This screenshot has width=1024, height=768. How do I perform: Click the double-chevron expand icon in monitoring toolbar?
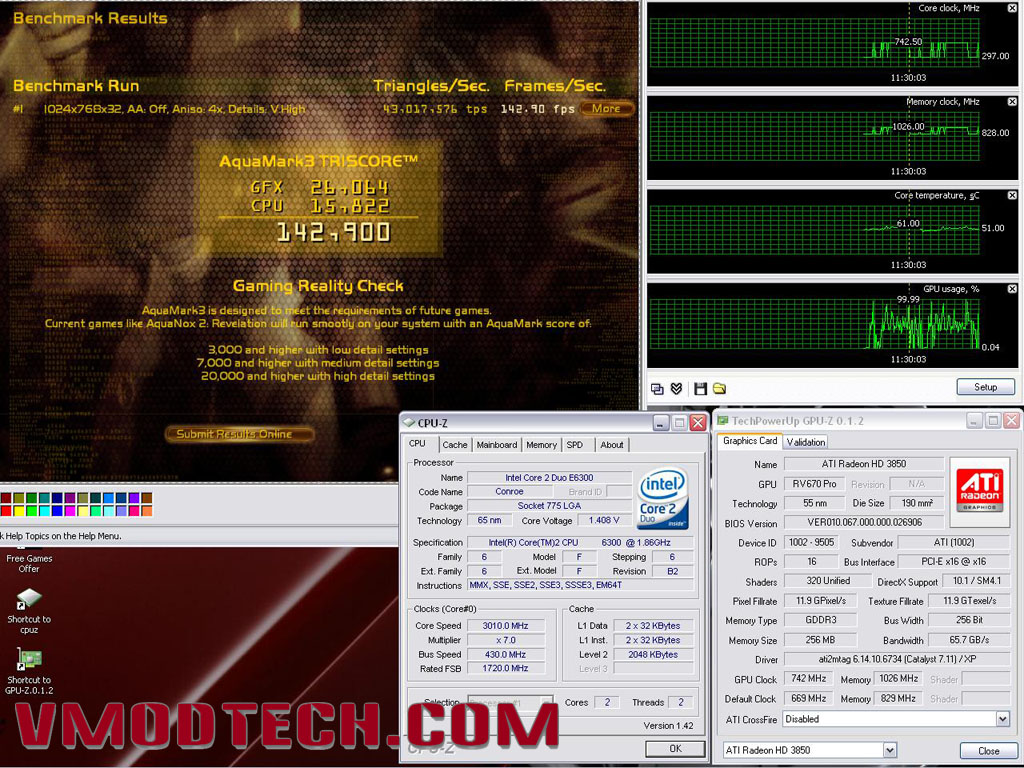point(677,389)
